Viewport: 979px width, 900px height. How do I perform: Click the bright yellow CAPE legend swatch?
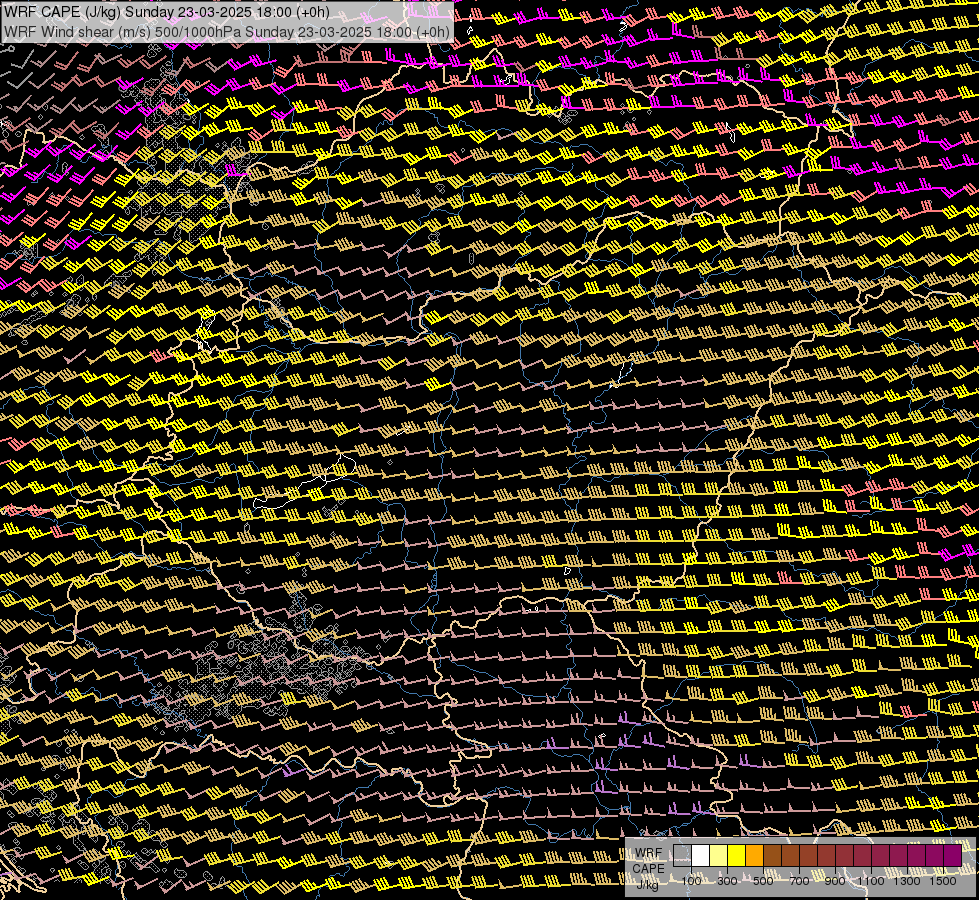[x=736, y=856]
